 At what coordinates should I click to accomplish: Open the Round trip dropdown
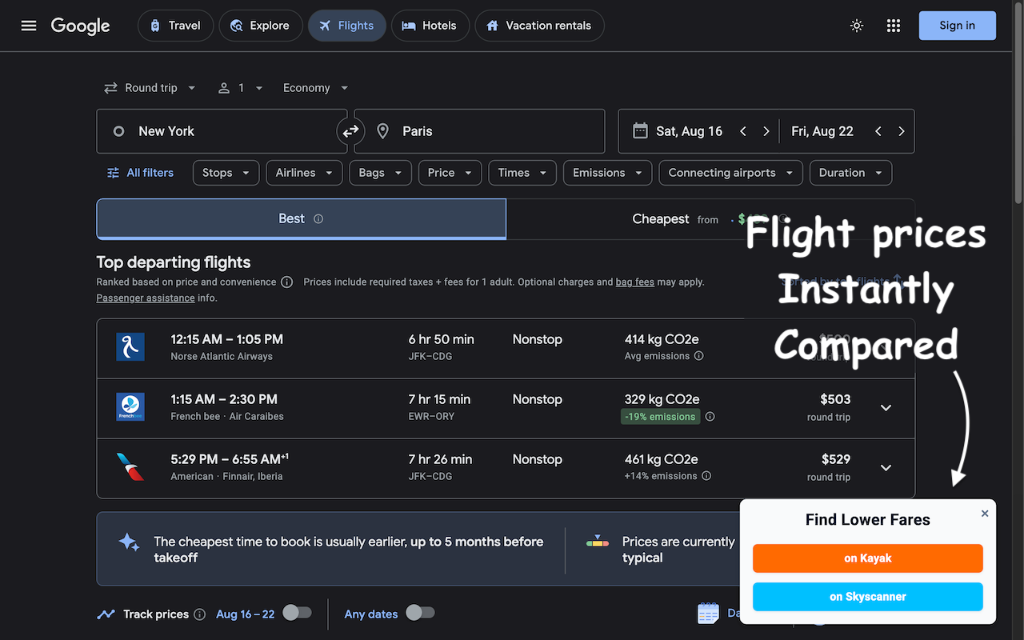[151, 88]
